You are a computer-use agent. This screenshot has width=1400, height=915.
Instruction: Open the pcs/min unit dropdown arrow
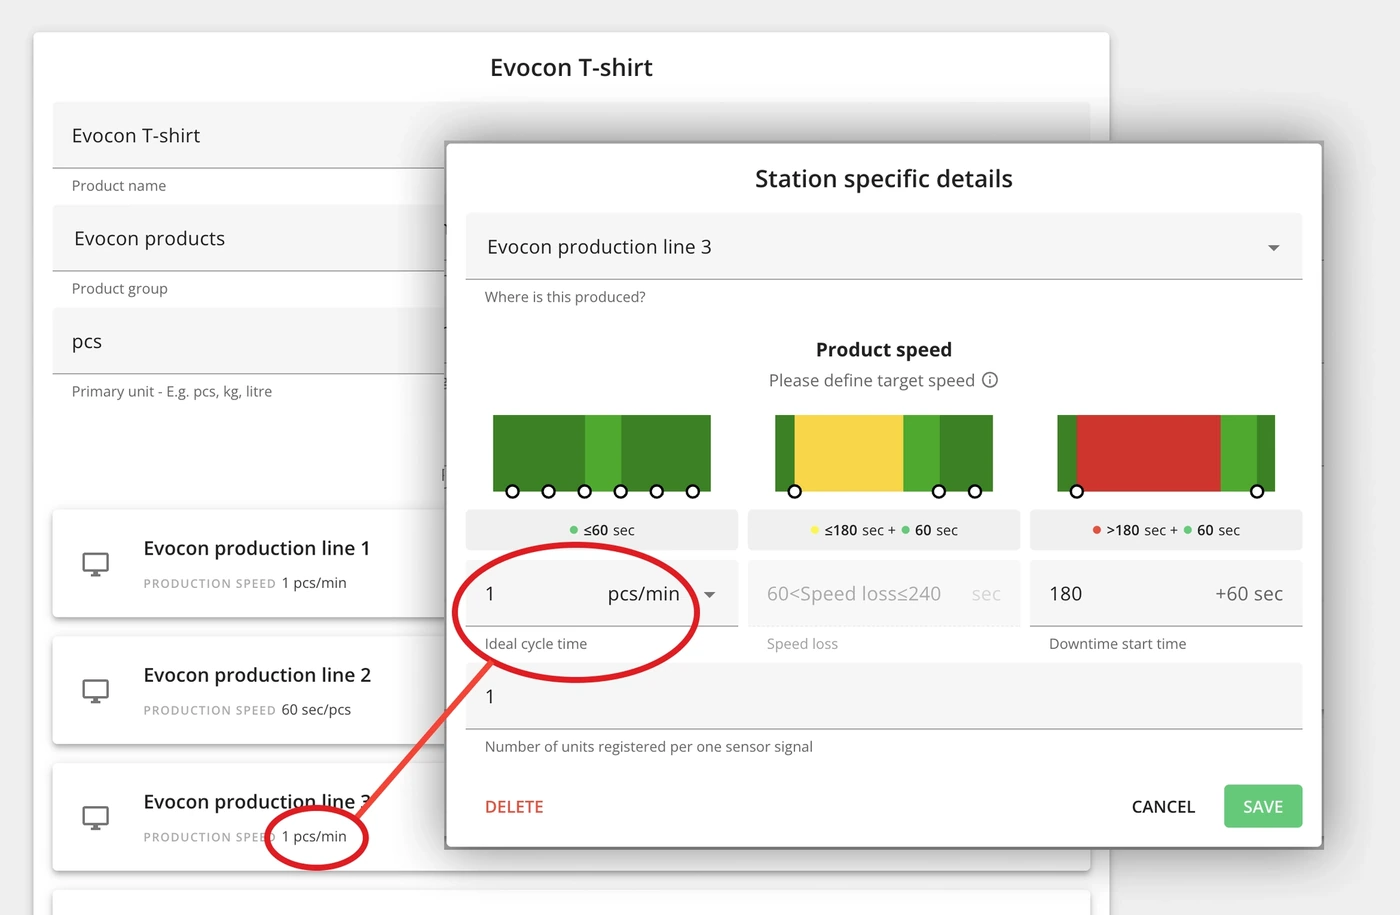click(710, 595)
